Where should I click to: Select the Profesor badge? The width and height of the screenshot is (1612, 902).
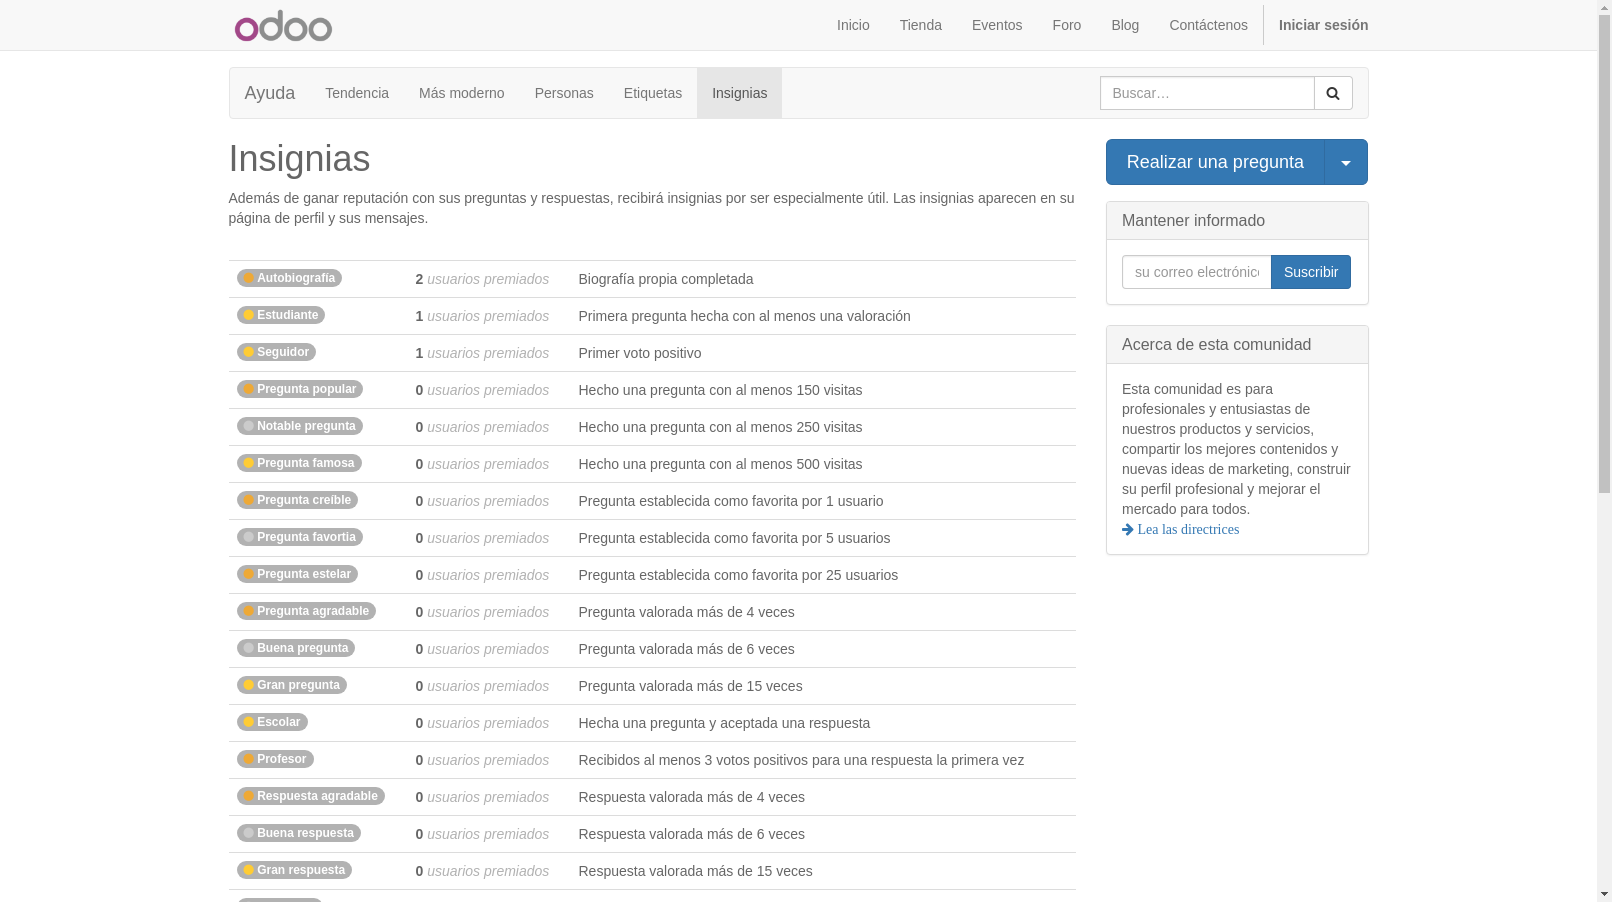tap(275, 759)
